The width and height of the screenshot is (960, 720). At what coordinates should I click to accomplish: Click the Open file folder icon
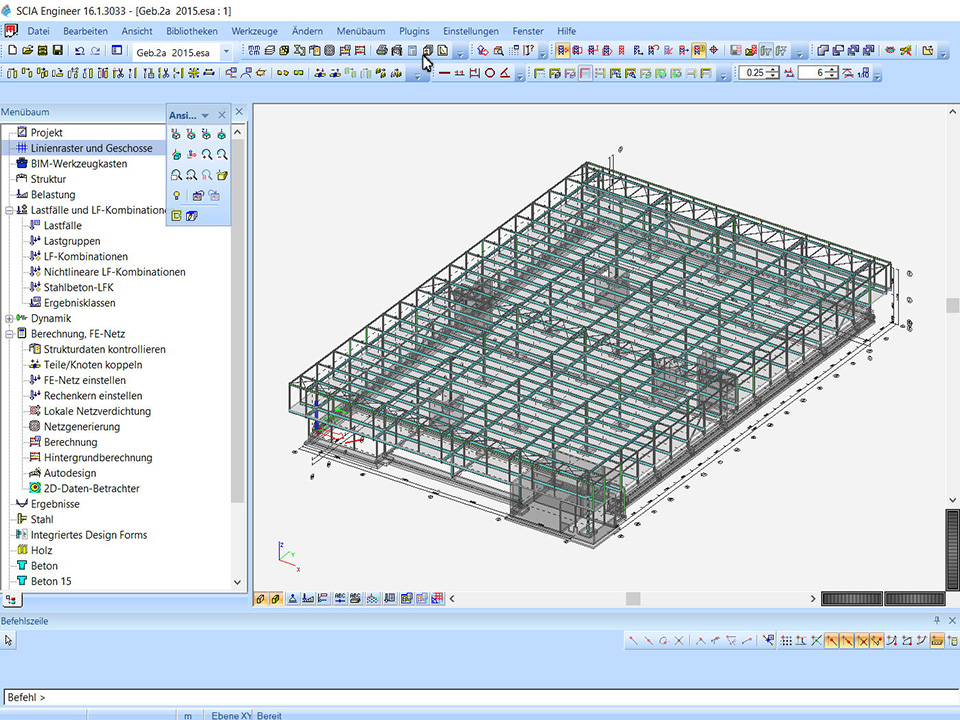[x=27, y=50]
